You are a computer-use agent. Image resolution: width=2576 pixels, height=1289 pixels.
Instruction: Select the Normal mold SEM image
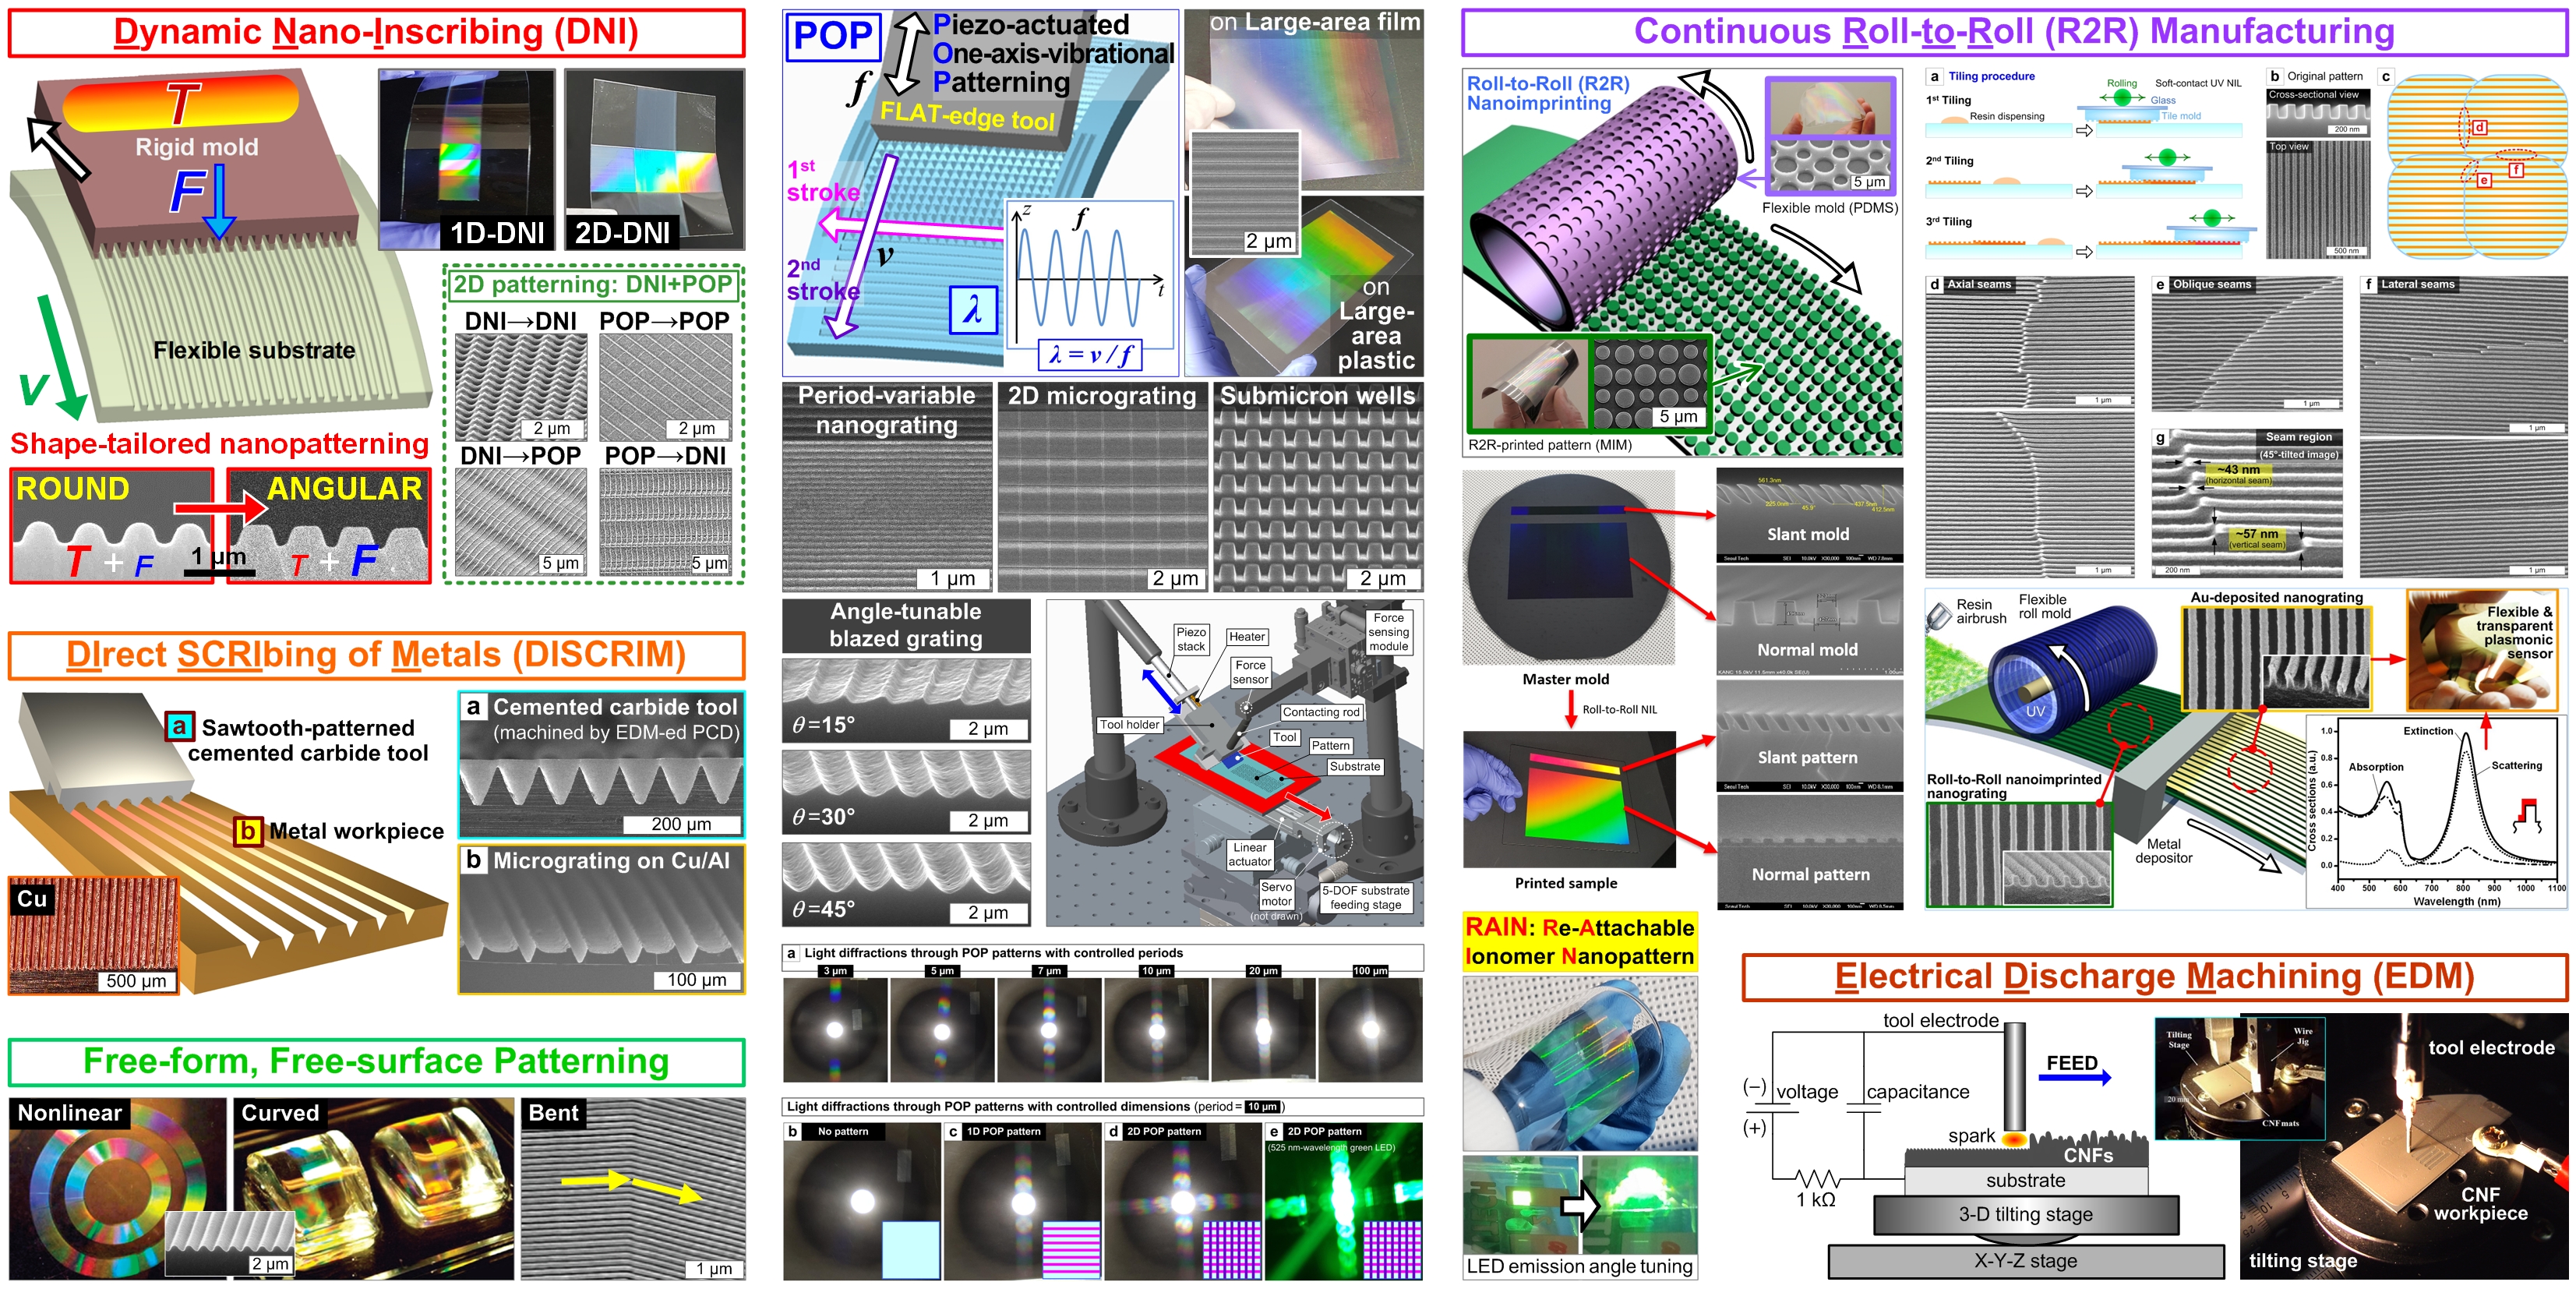tap(1810, 622)
